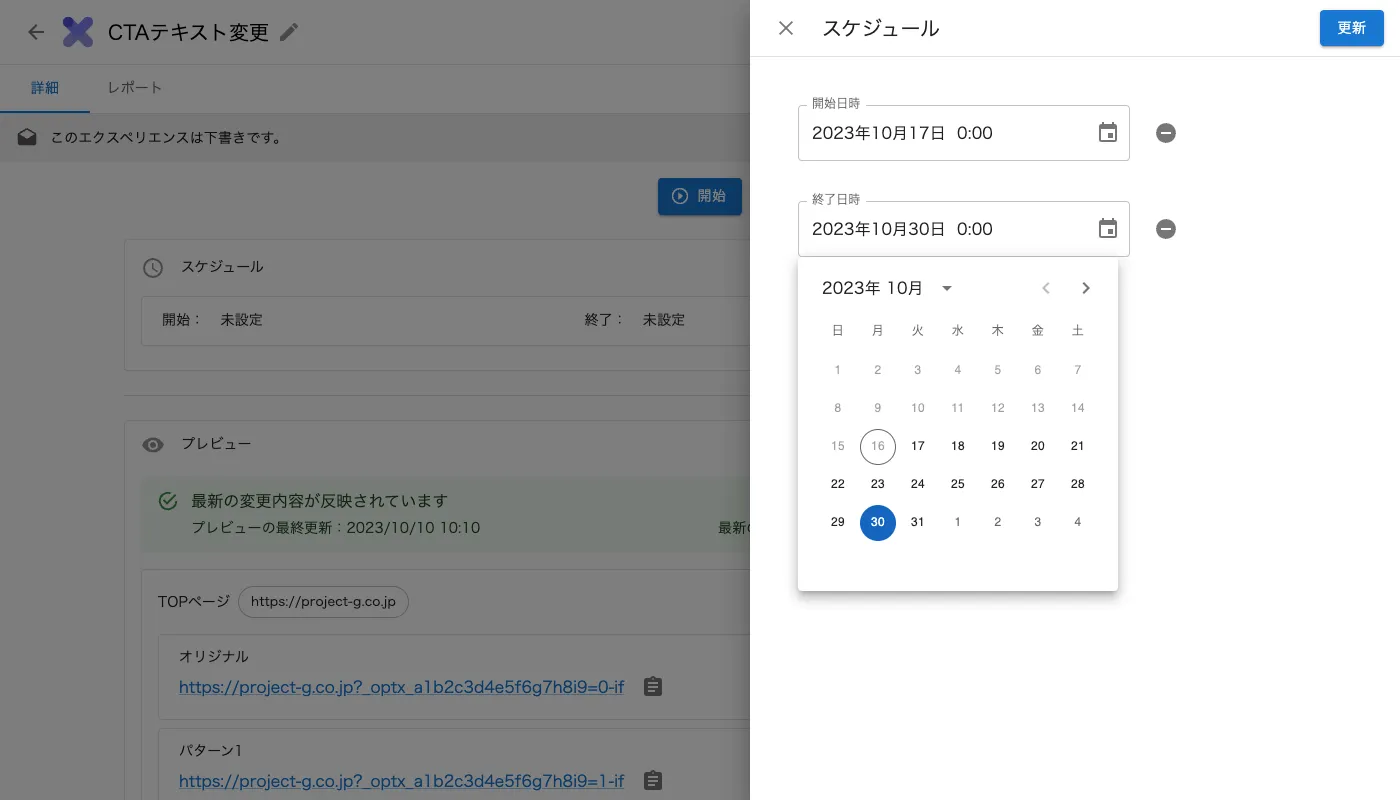Click the 開始日時 date input field
Image resolution: width=1400 pixels, height=800 pixels.
[964, 133]
